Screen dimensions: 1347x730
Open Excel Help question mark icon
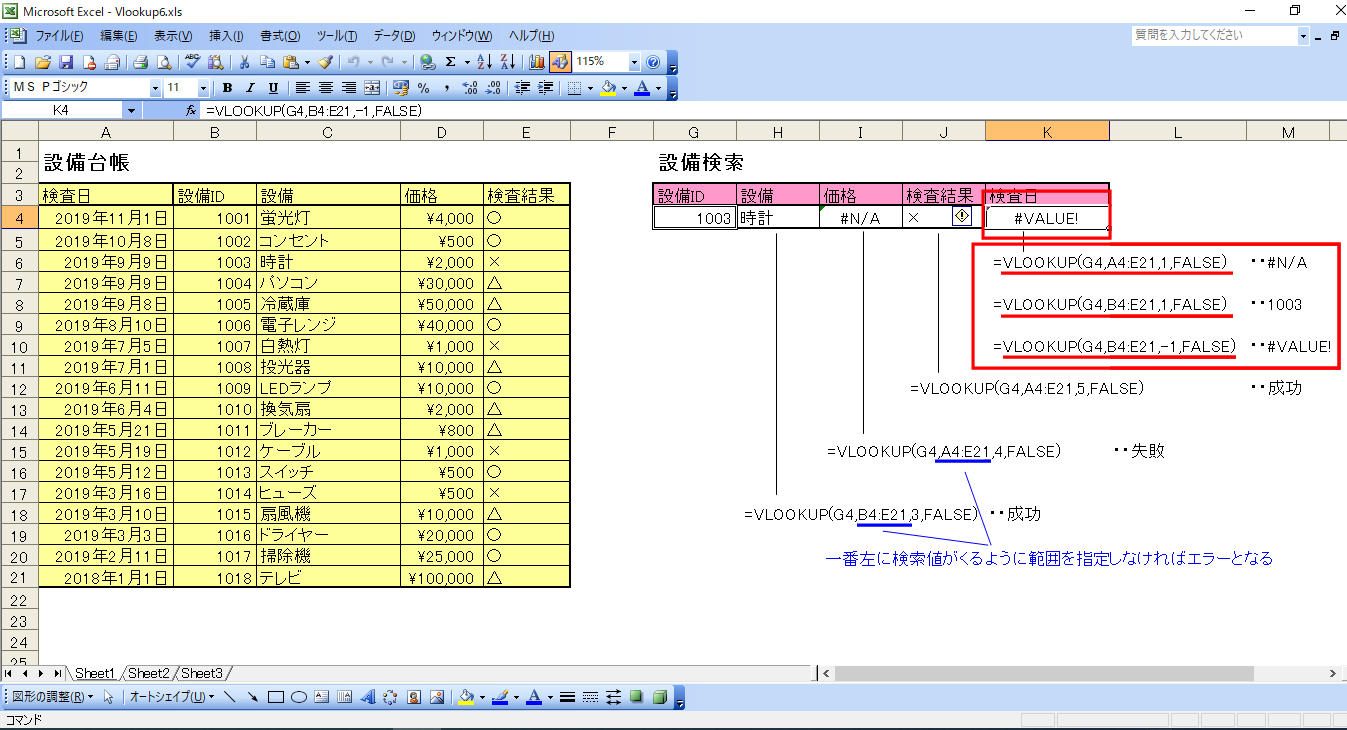653,62
